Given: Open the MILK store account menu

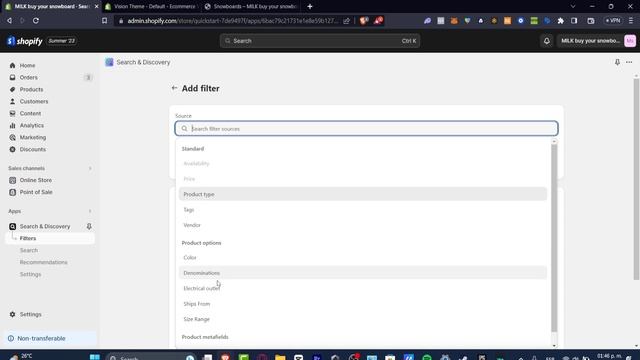Looking at the screenshot, I should click(597, 41).
